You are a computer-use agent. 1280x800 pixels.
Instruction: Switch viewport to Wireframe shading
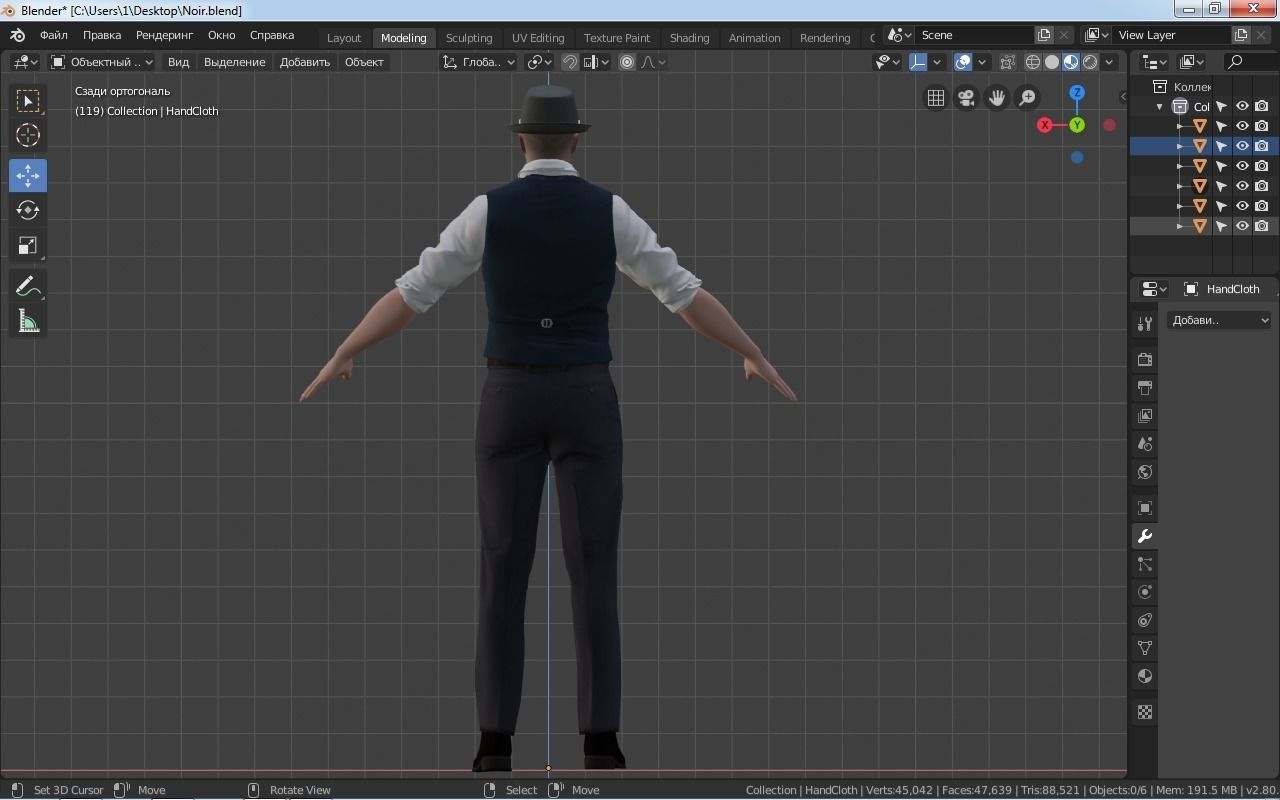tap(1033, 62)
